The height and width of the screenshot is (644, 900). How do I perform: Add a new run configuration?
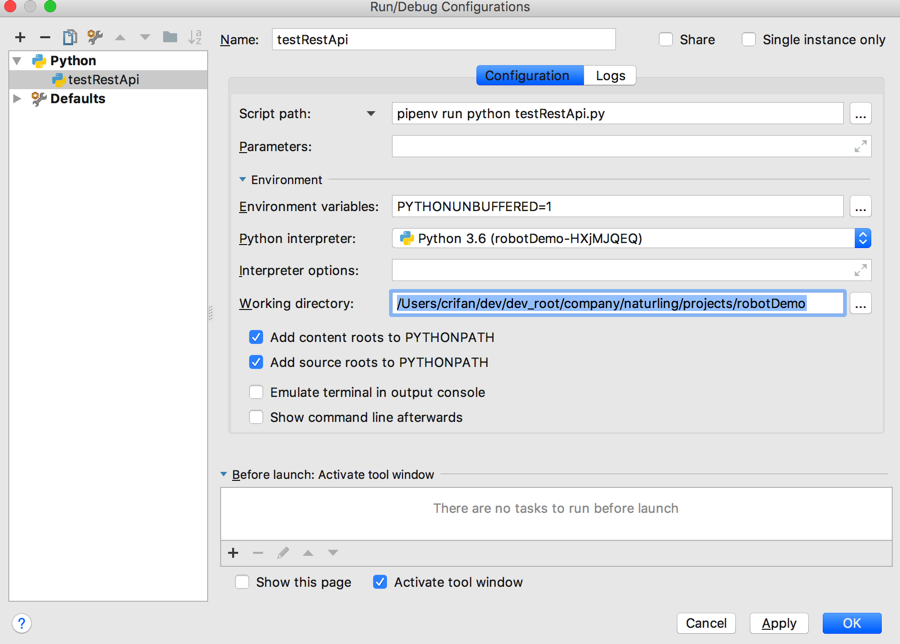pyautogui.click(x=20, y=37)
